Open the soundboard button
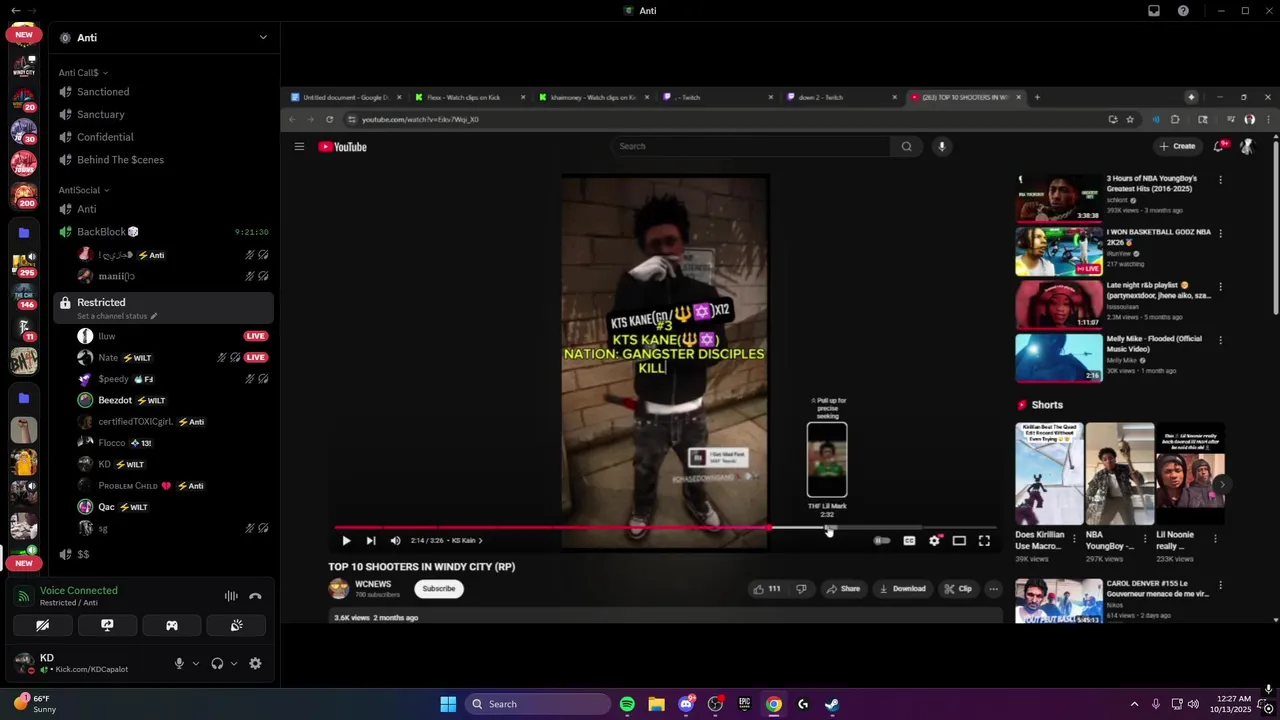Image resolution: width=1280 pixels, height=720 pixels. coord(236,625)
